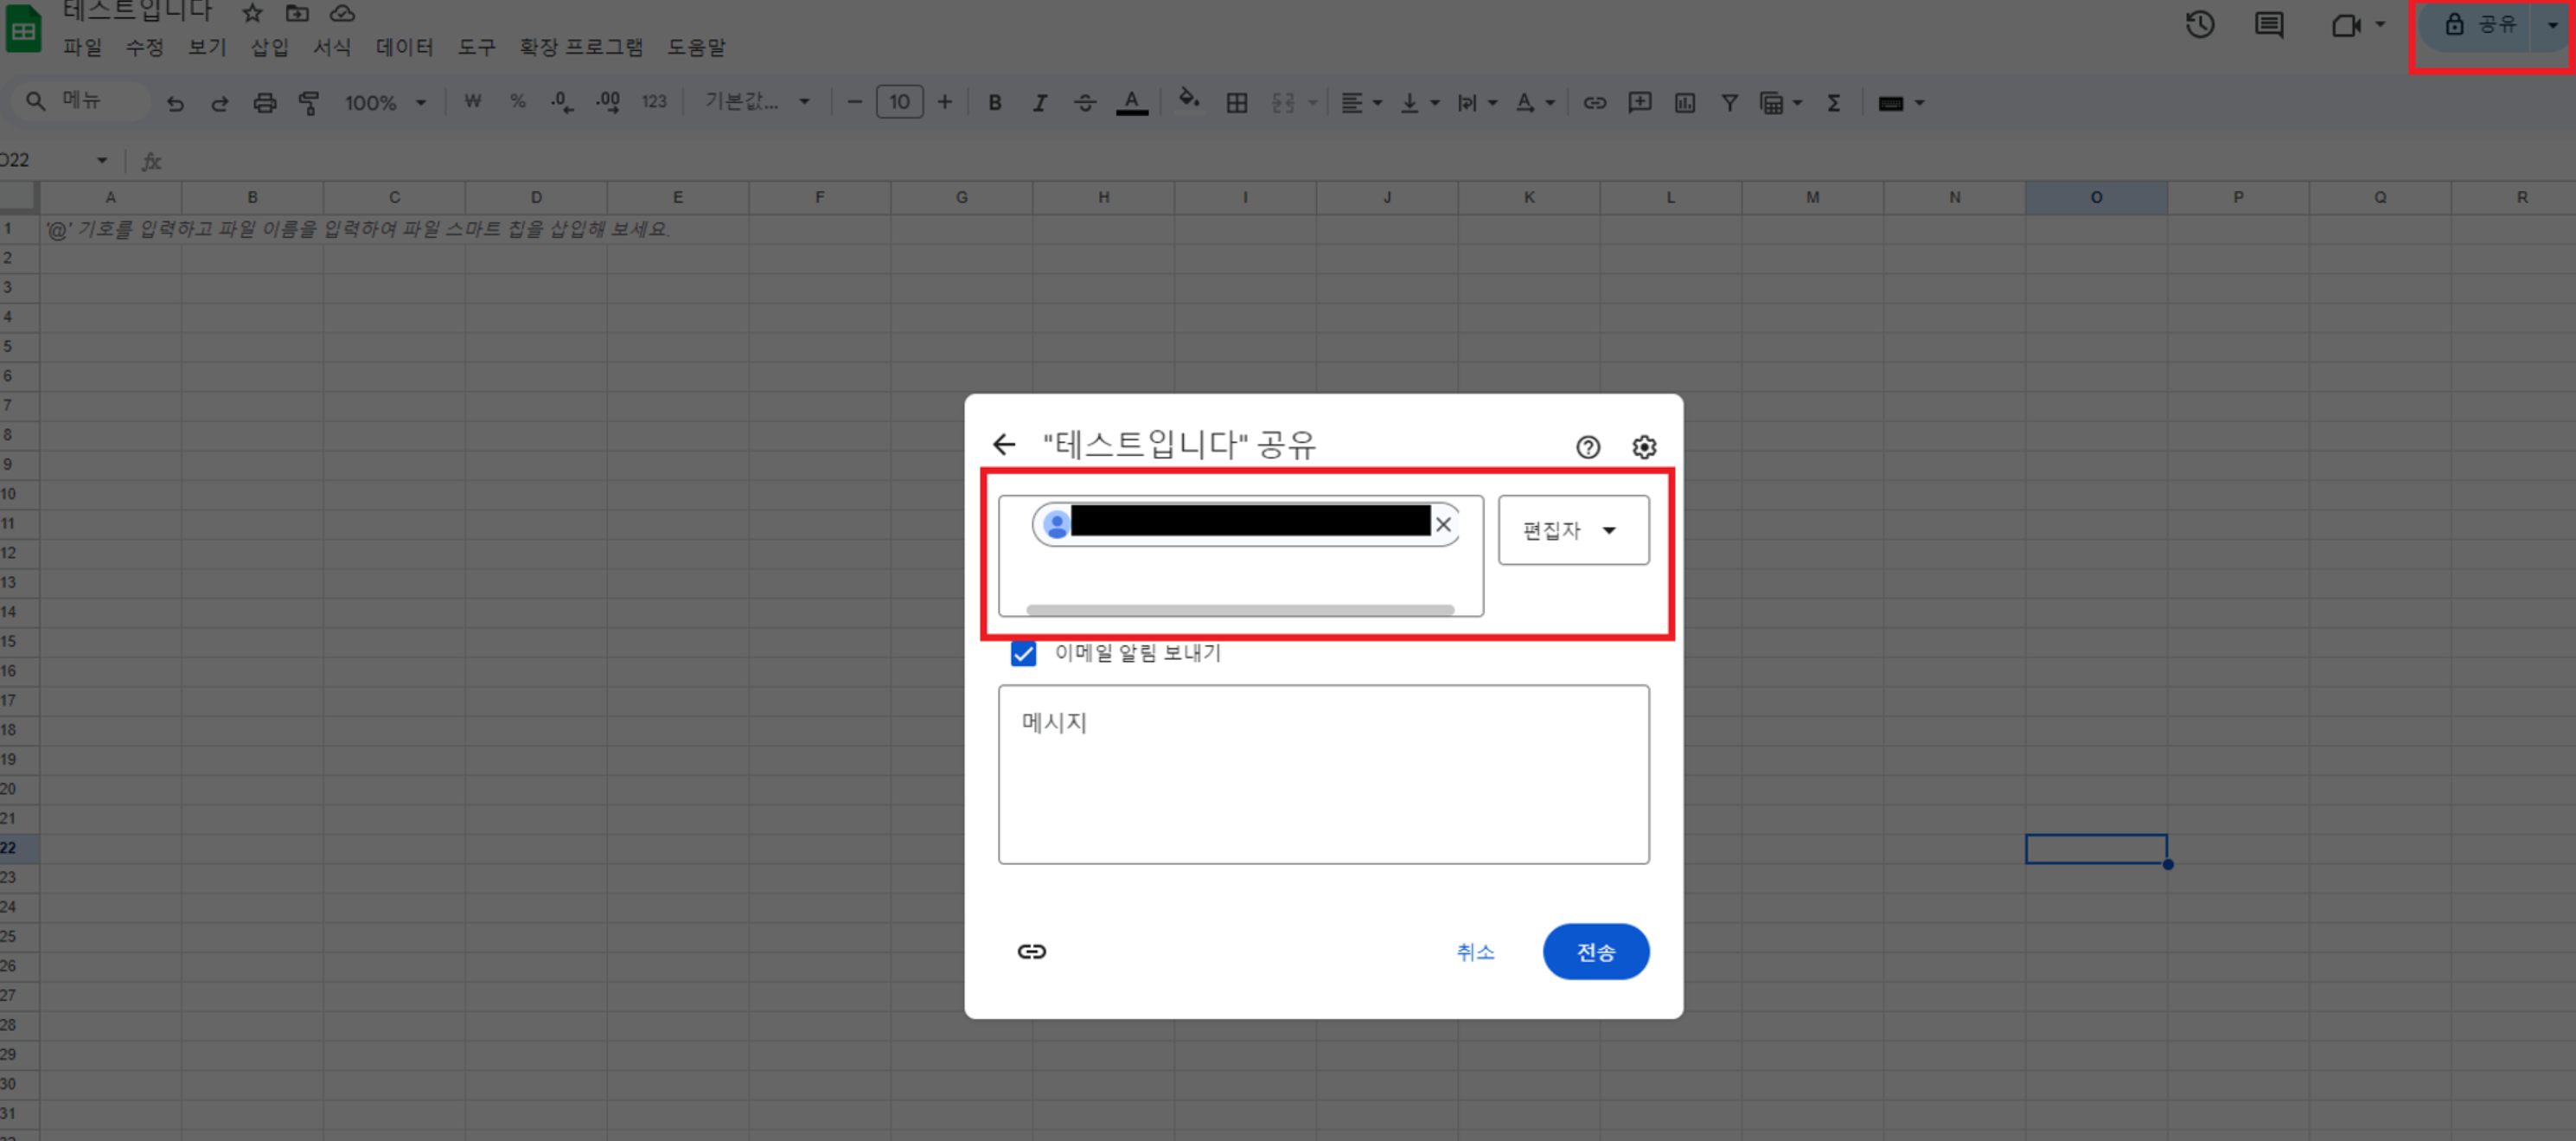Open the 도구 menu
This screenshot has height=1141, width=2576.
[476, 47]
